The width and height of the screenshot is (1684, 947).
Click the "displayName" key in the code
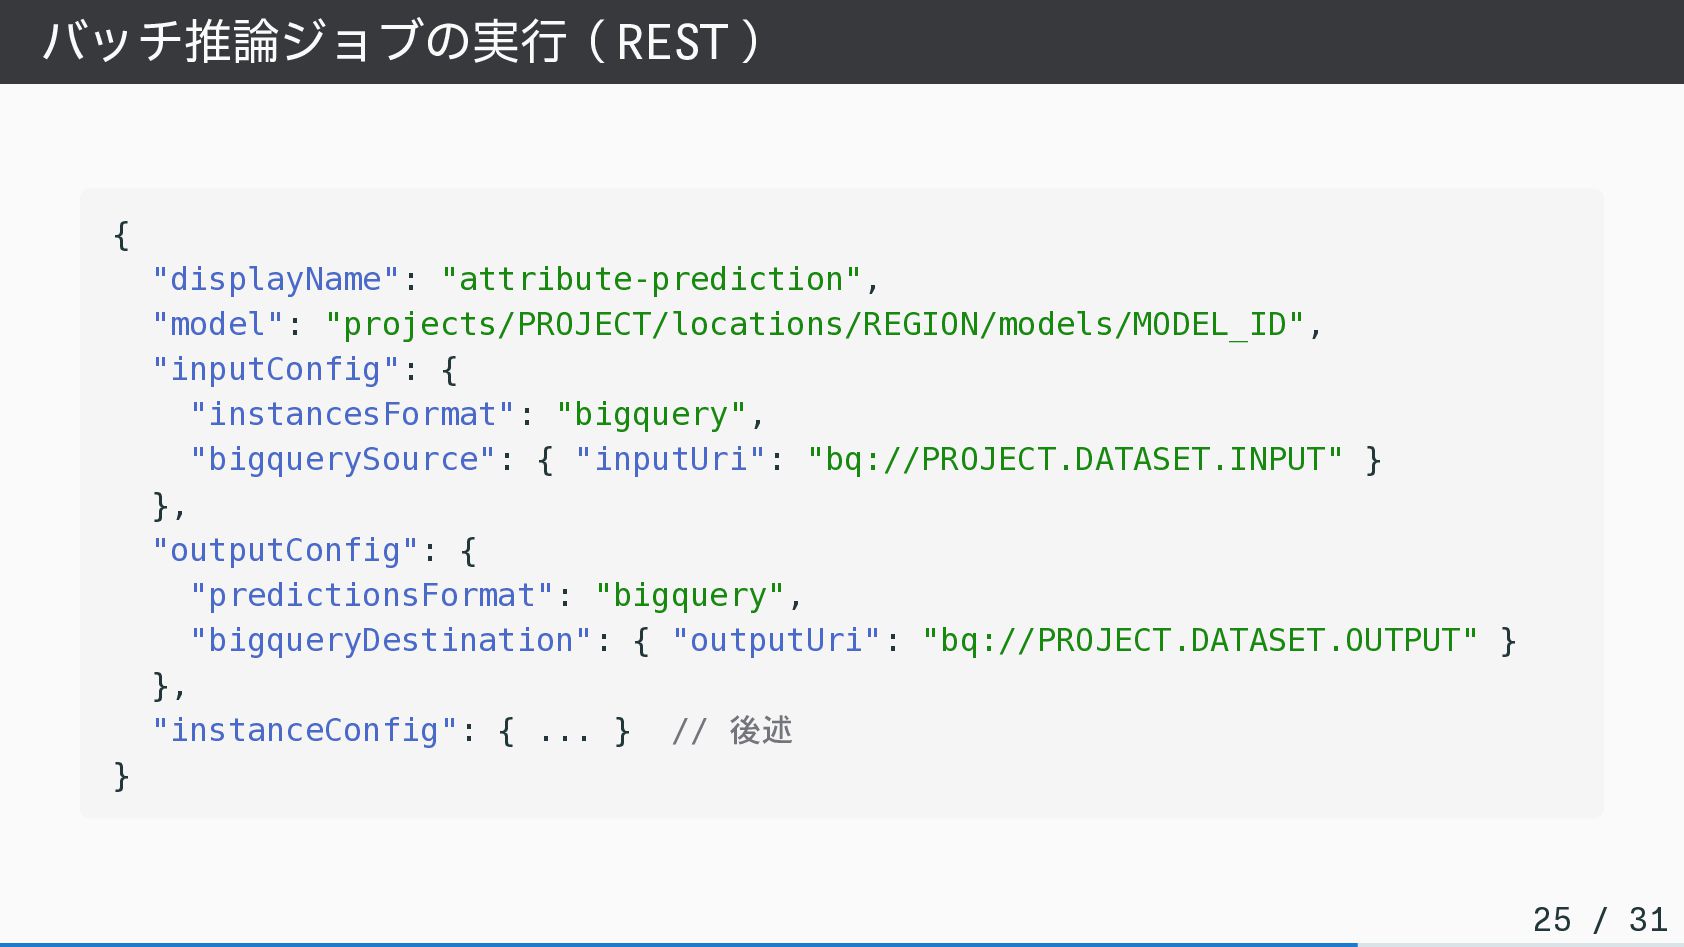click(276, 279)
